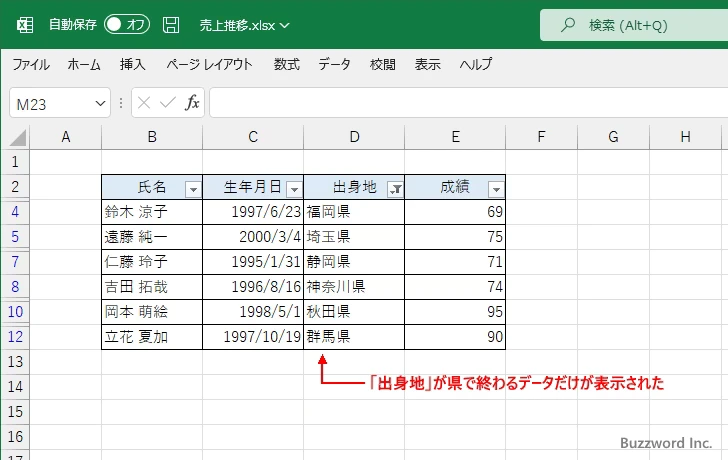This screenshot has height=460, width=728.
Task: Select row 4 header
Action: click(x=15, y=212)
